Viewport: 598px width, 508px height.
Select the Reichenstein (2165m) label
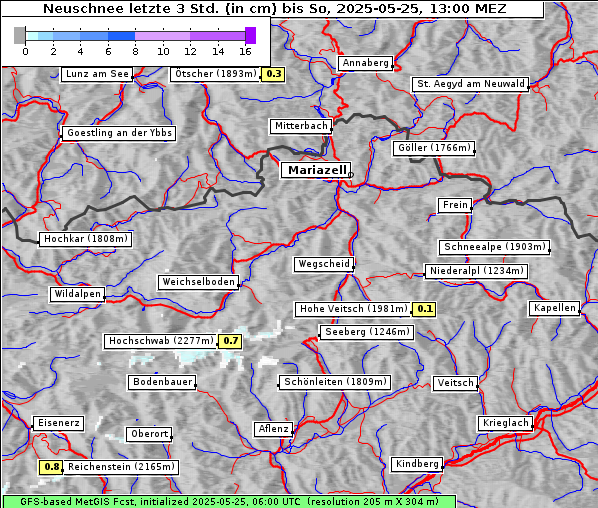(121, 467)
